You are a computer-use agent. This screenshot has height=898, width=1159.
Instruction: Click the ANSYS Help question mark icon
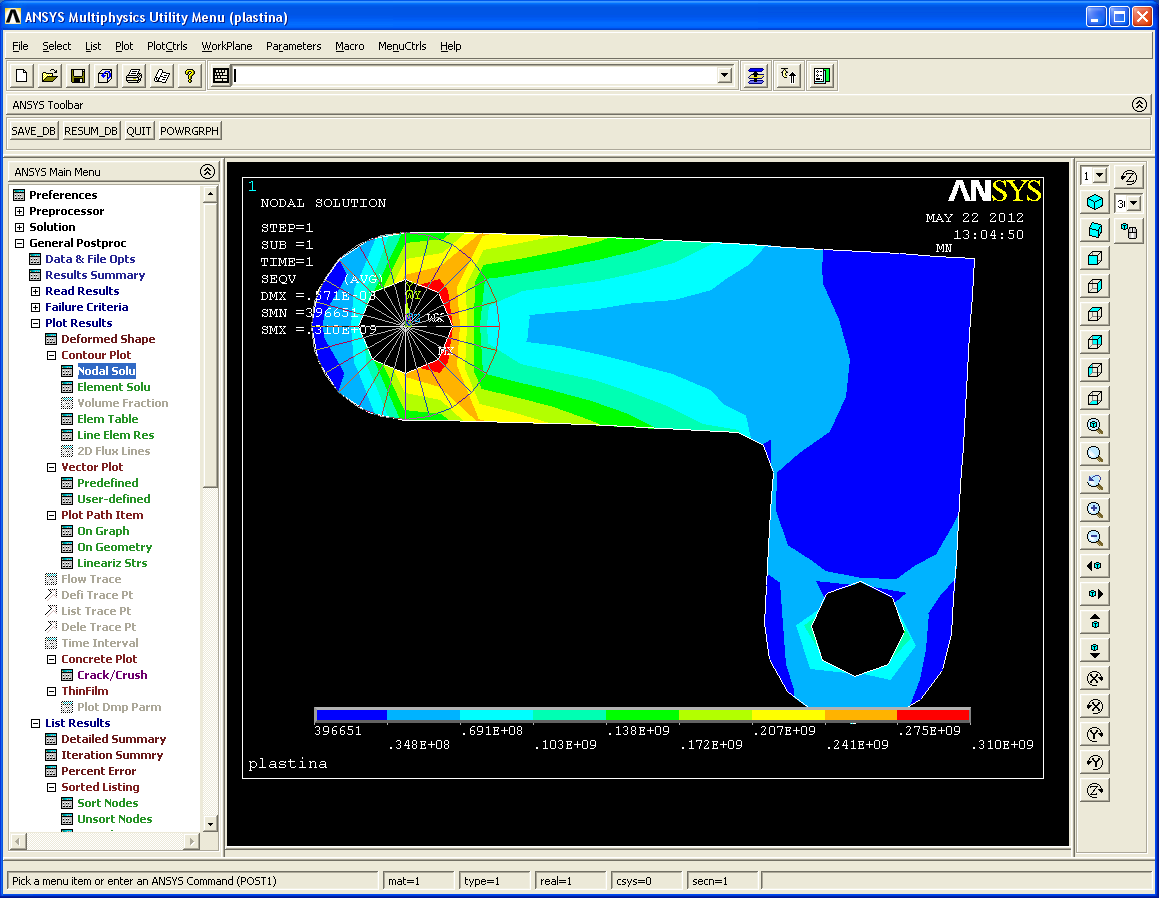190,75
